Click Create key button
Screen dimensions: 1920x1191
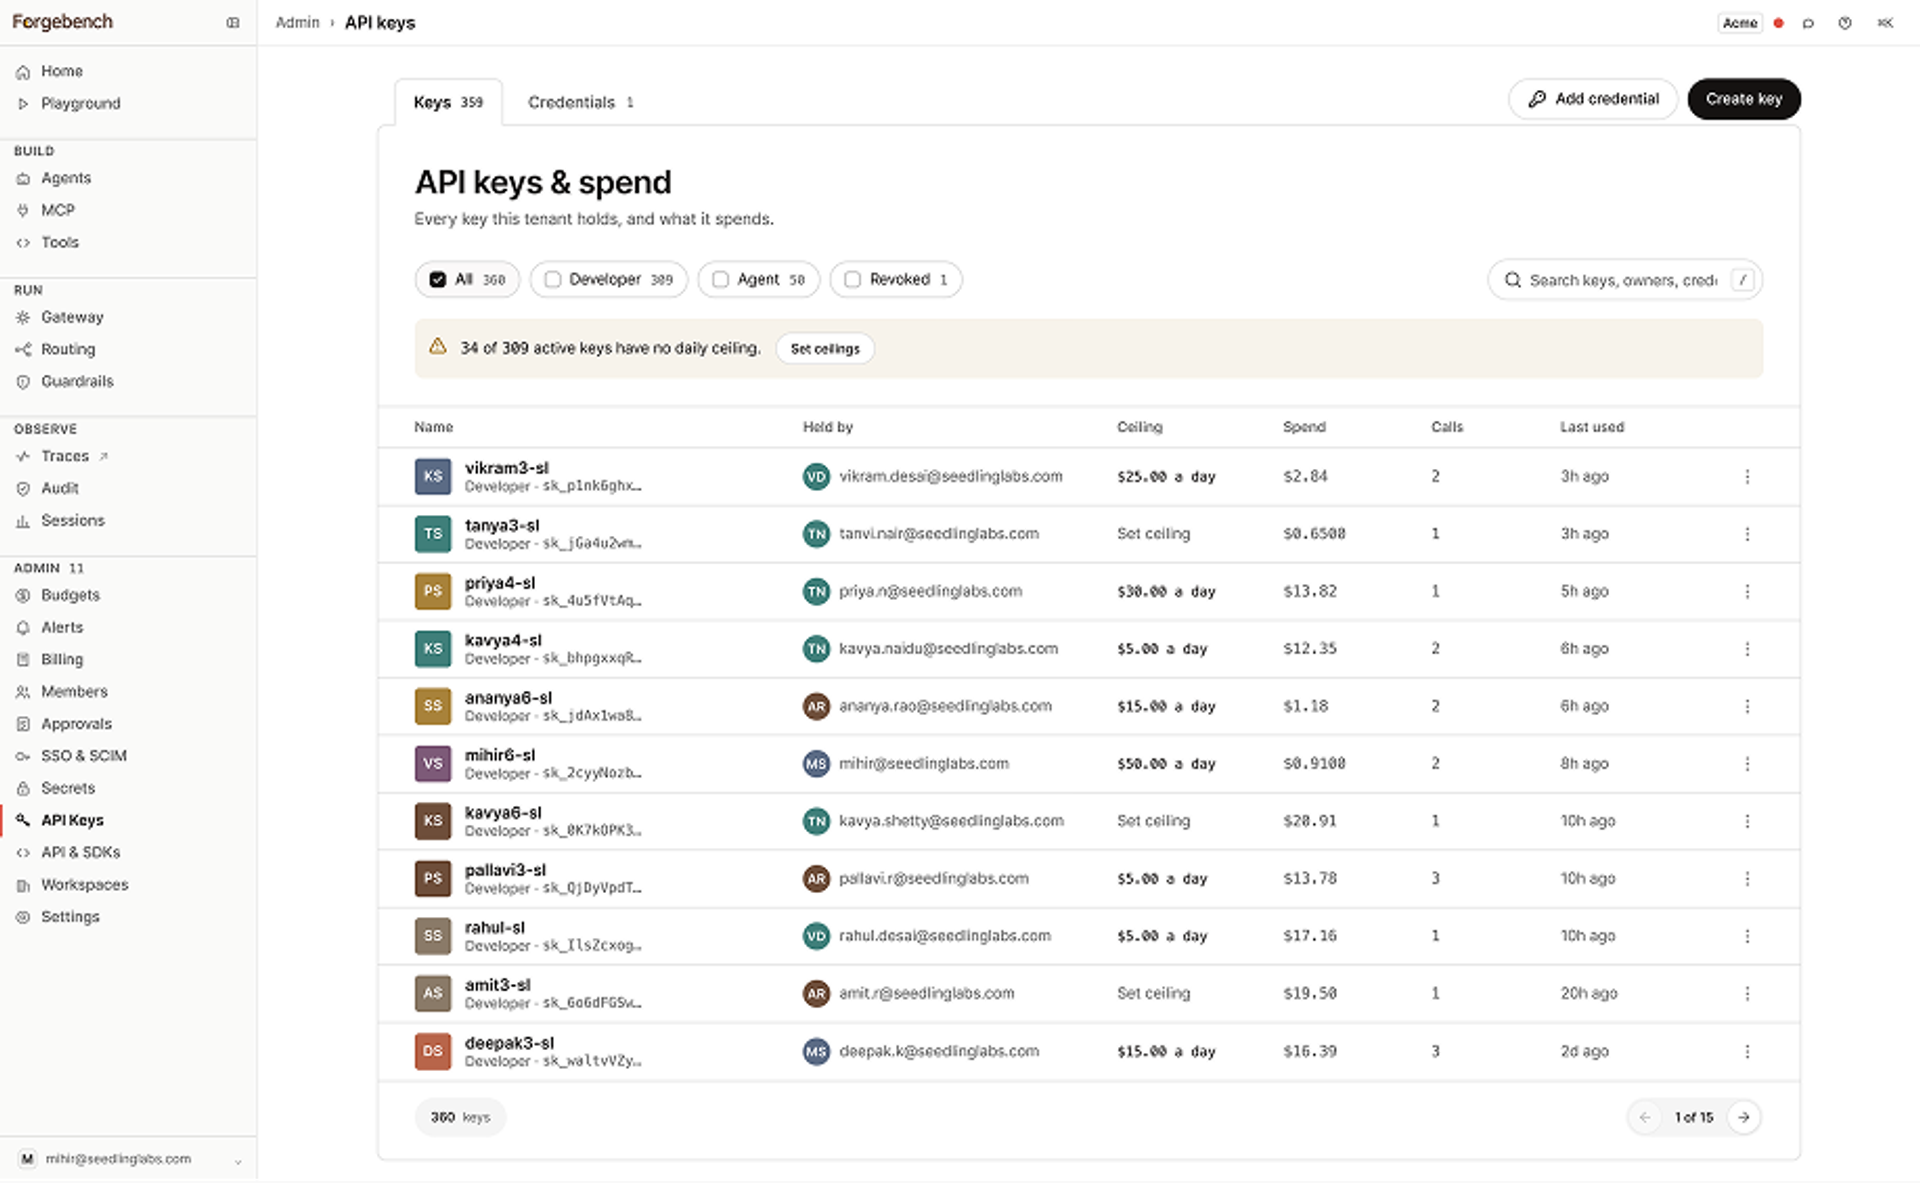click(x=1744, y=99)
